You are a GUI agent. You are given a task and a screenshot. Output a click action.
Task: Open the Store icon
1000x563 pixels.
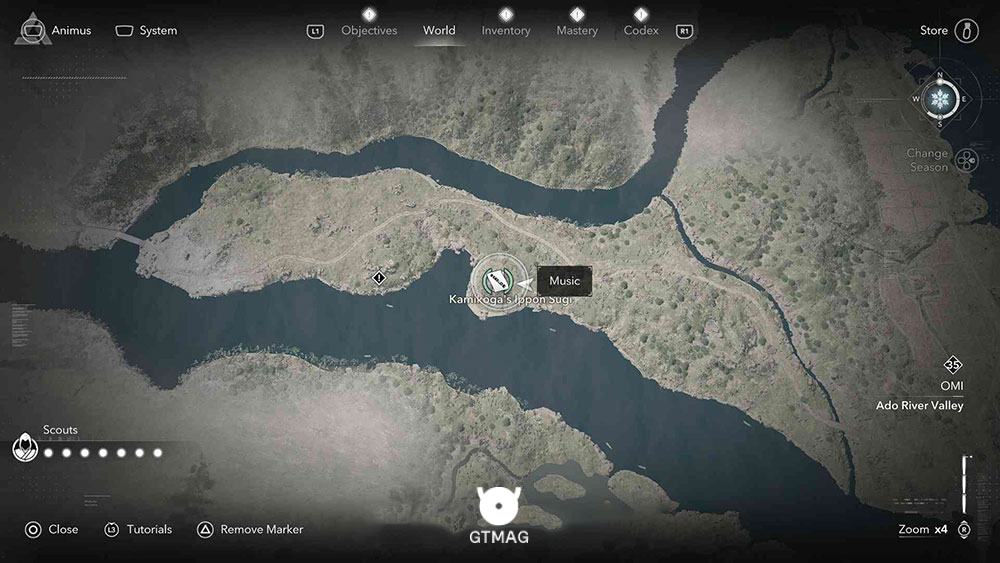pos(966,31)
